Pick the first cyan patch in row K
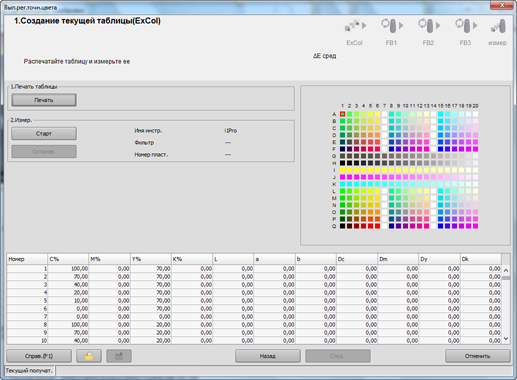Image resolution: width=517 pixels, height=380 pixels. tap(342, 184)
